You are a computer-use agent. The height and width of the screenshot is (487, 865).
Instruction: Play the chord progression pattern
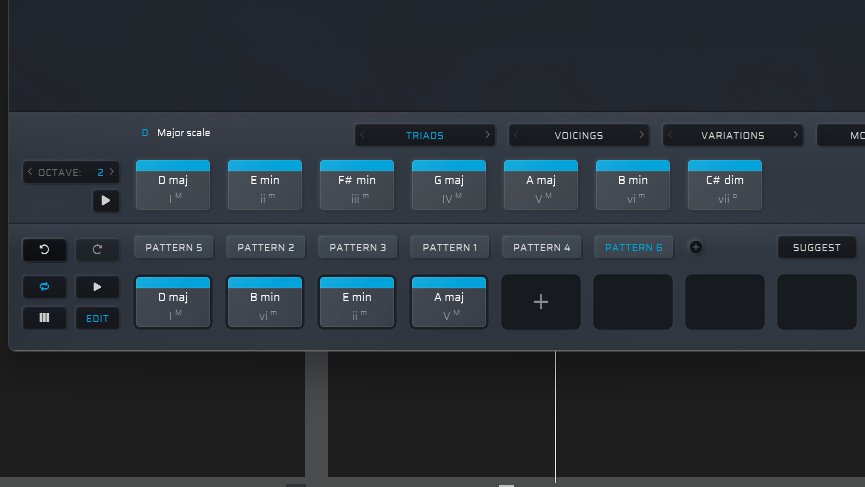[97, 287]
